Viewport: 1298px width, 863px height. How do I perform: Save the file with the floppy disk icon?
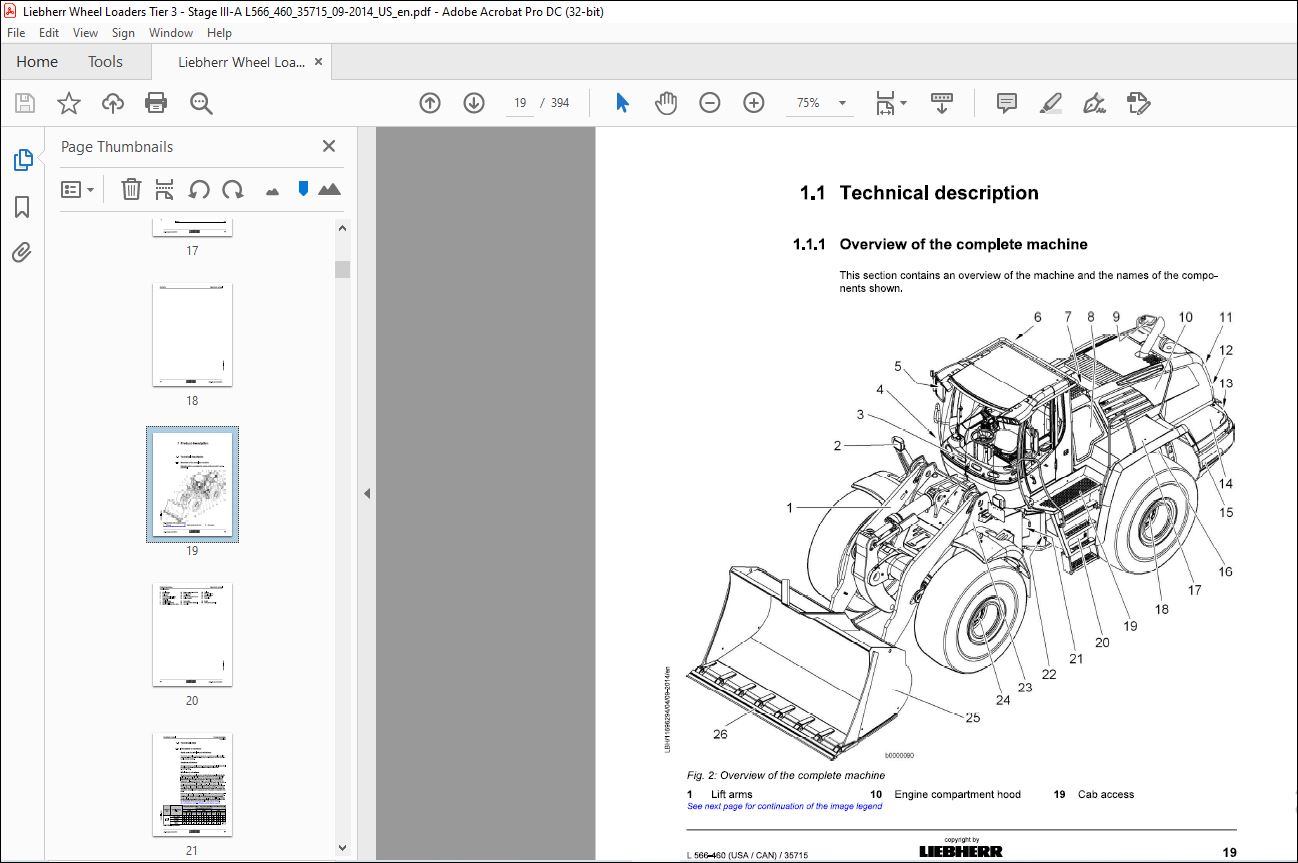(25, 103)
